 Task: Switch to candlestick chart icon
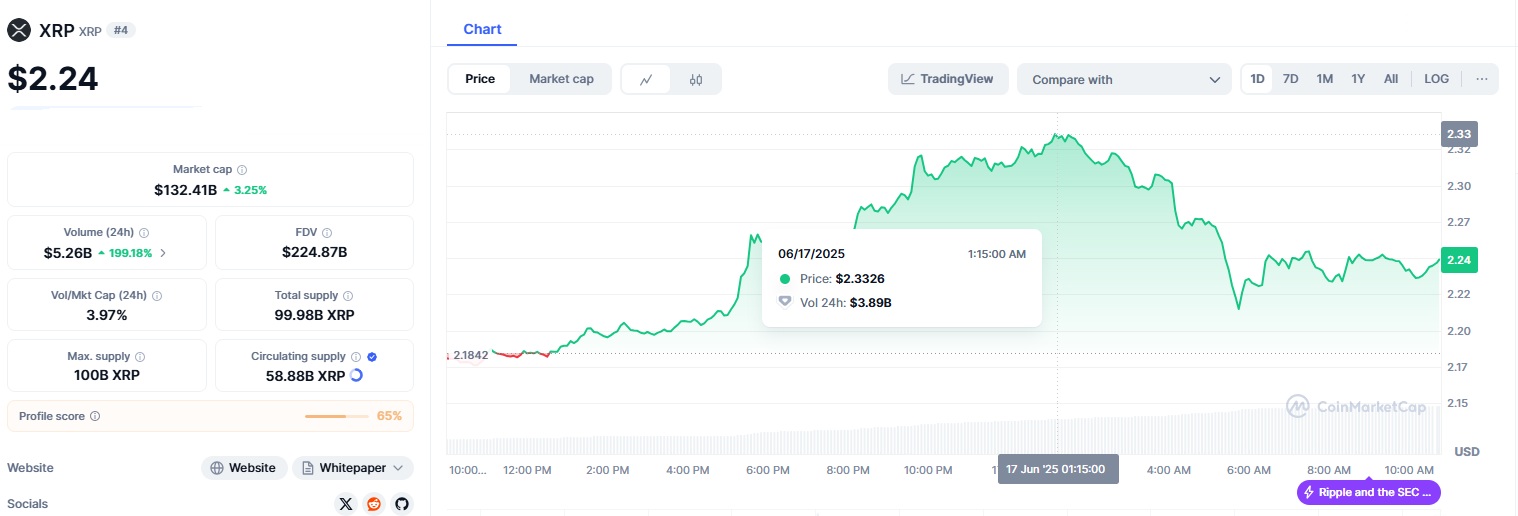pos(696,79)
